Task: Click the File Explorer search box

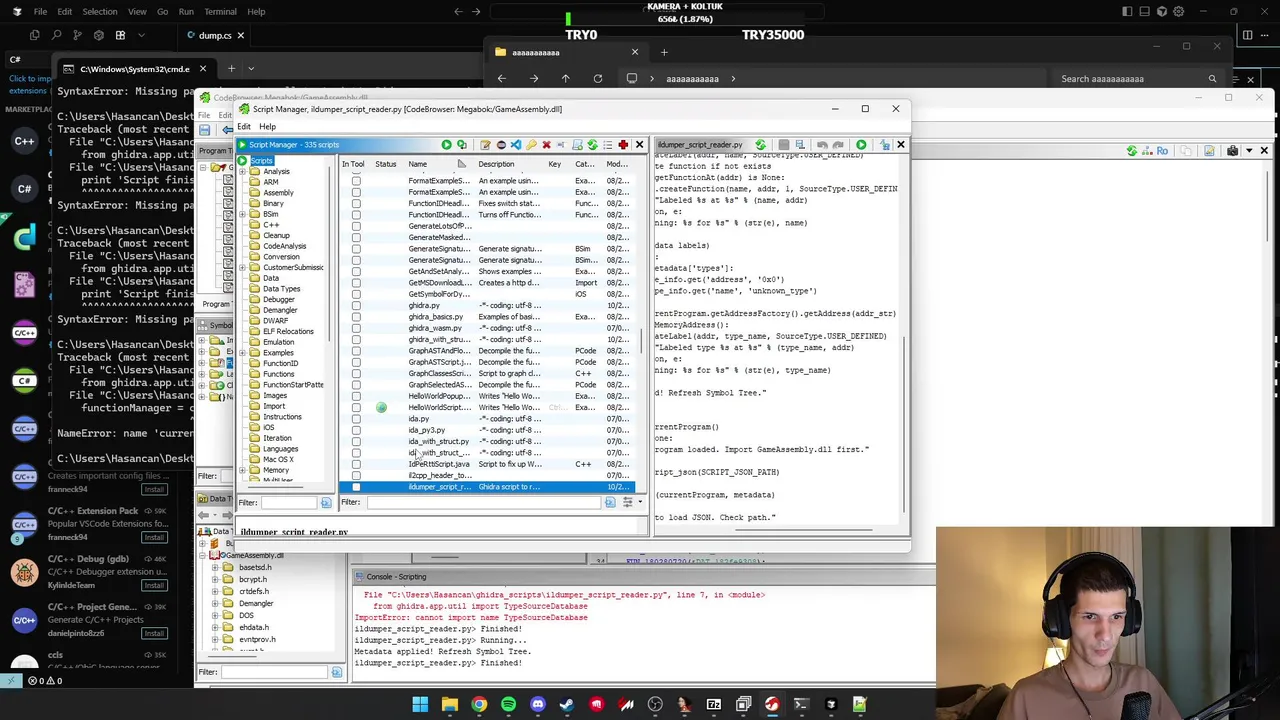Action: point(1138,79)
